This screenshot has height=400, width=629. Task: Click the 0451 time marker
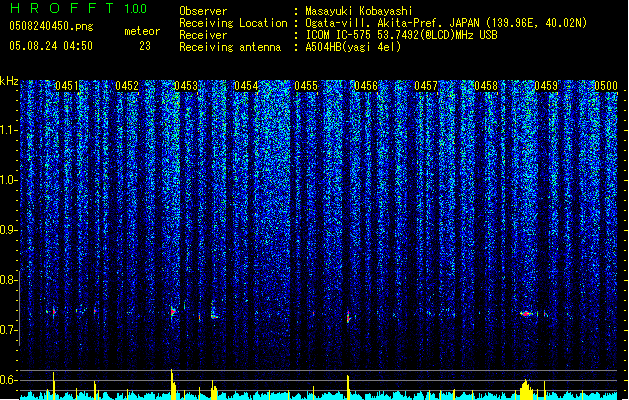click(x=67, y=86)
